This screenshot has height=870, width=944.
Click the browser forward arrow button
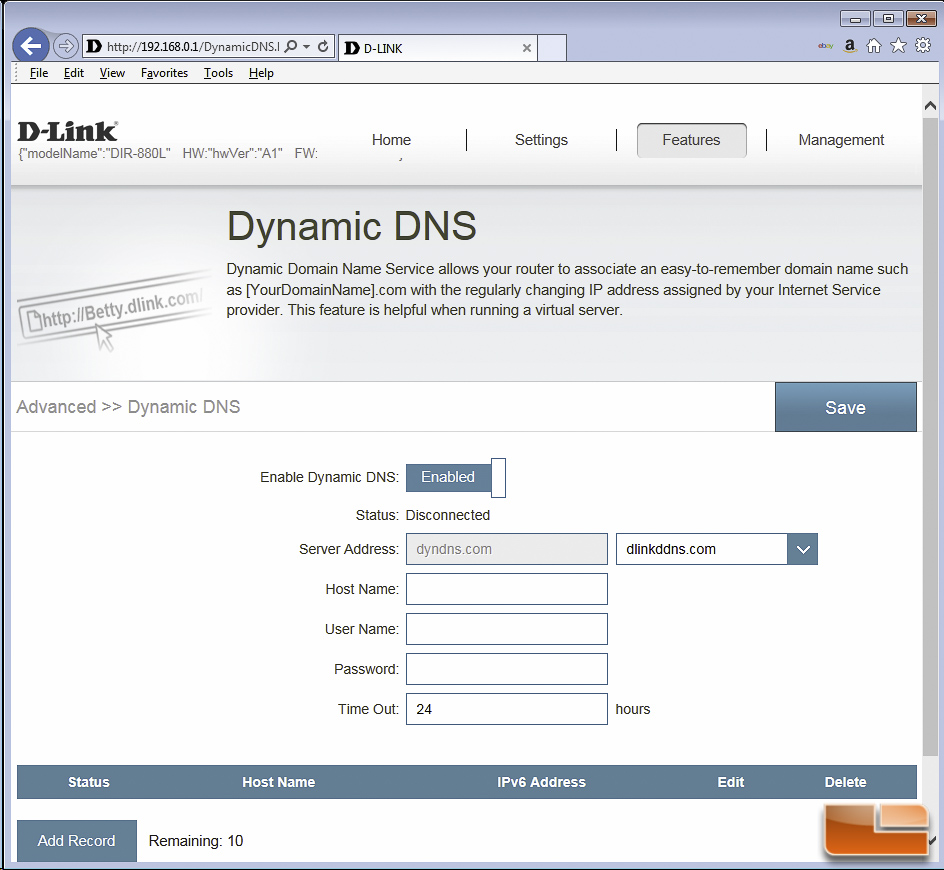[66, 46]
